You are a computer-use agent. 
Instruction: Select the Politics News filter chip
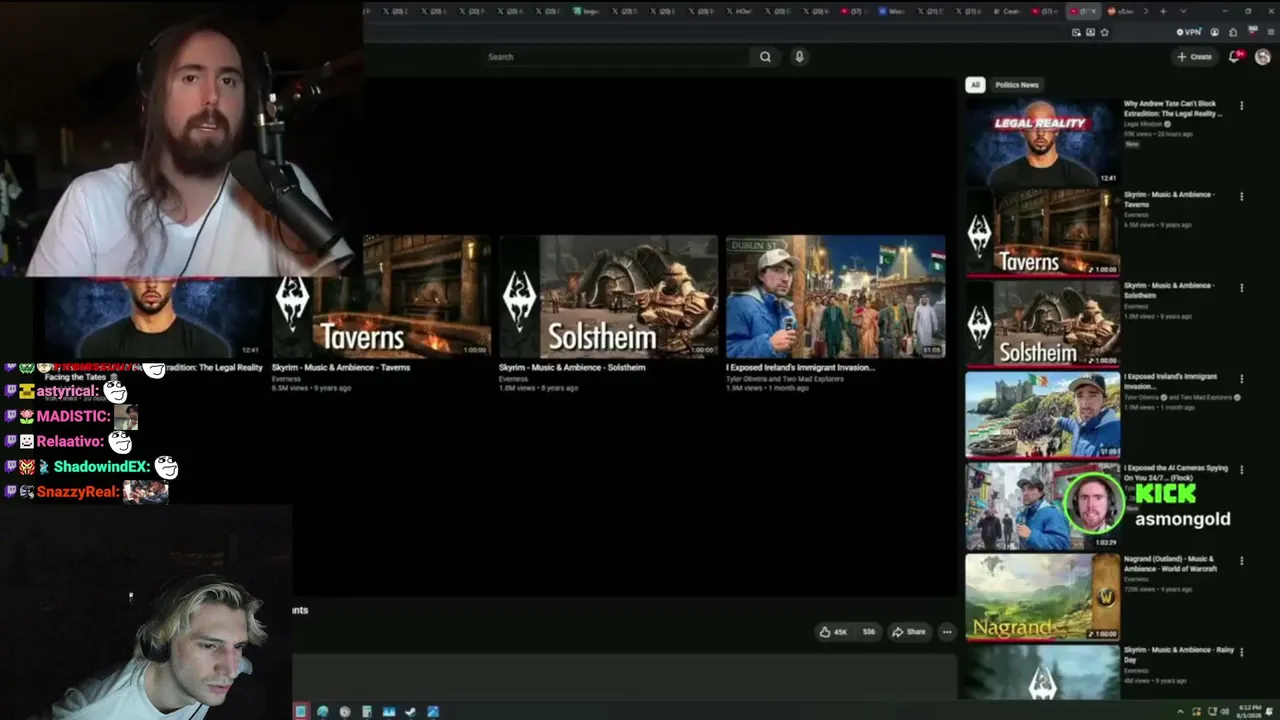coord(1017,85)
